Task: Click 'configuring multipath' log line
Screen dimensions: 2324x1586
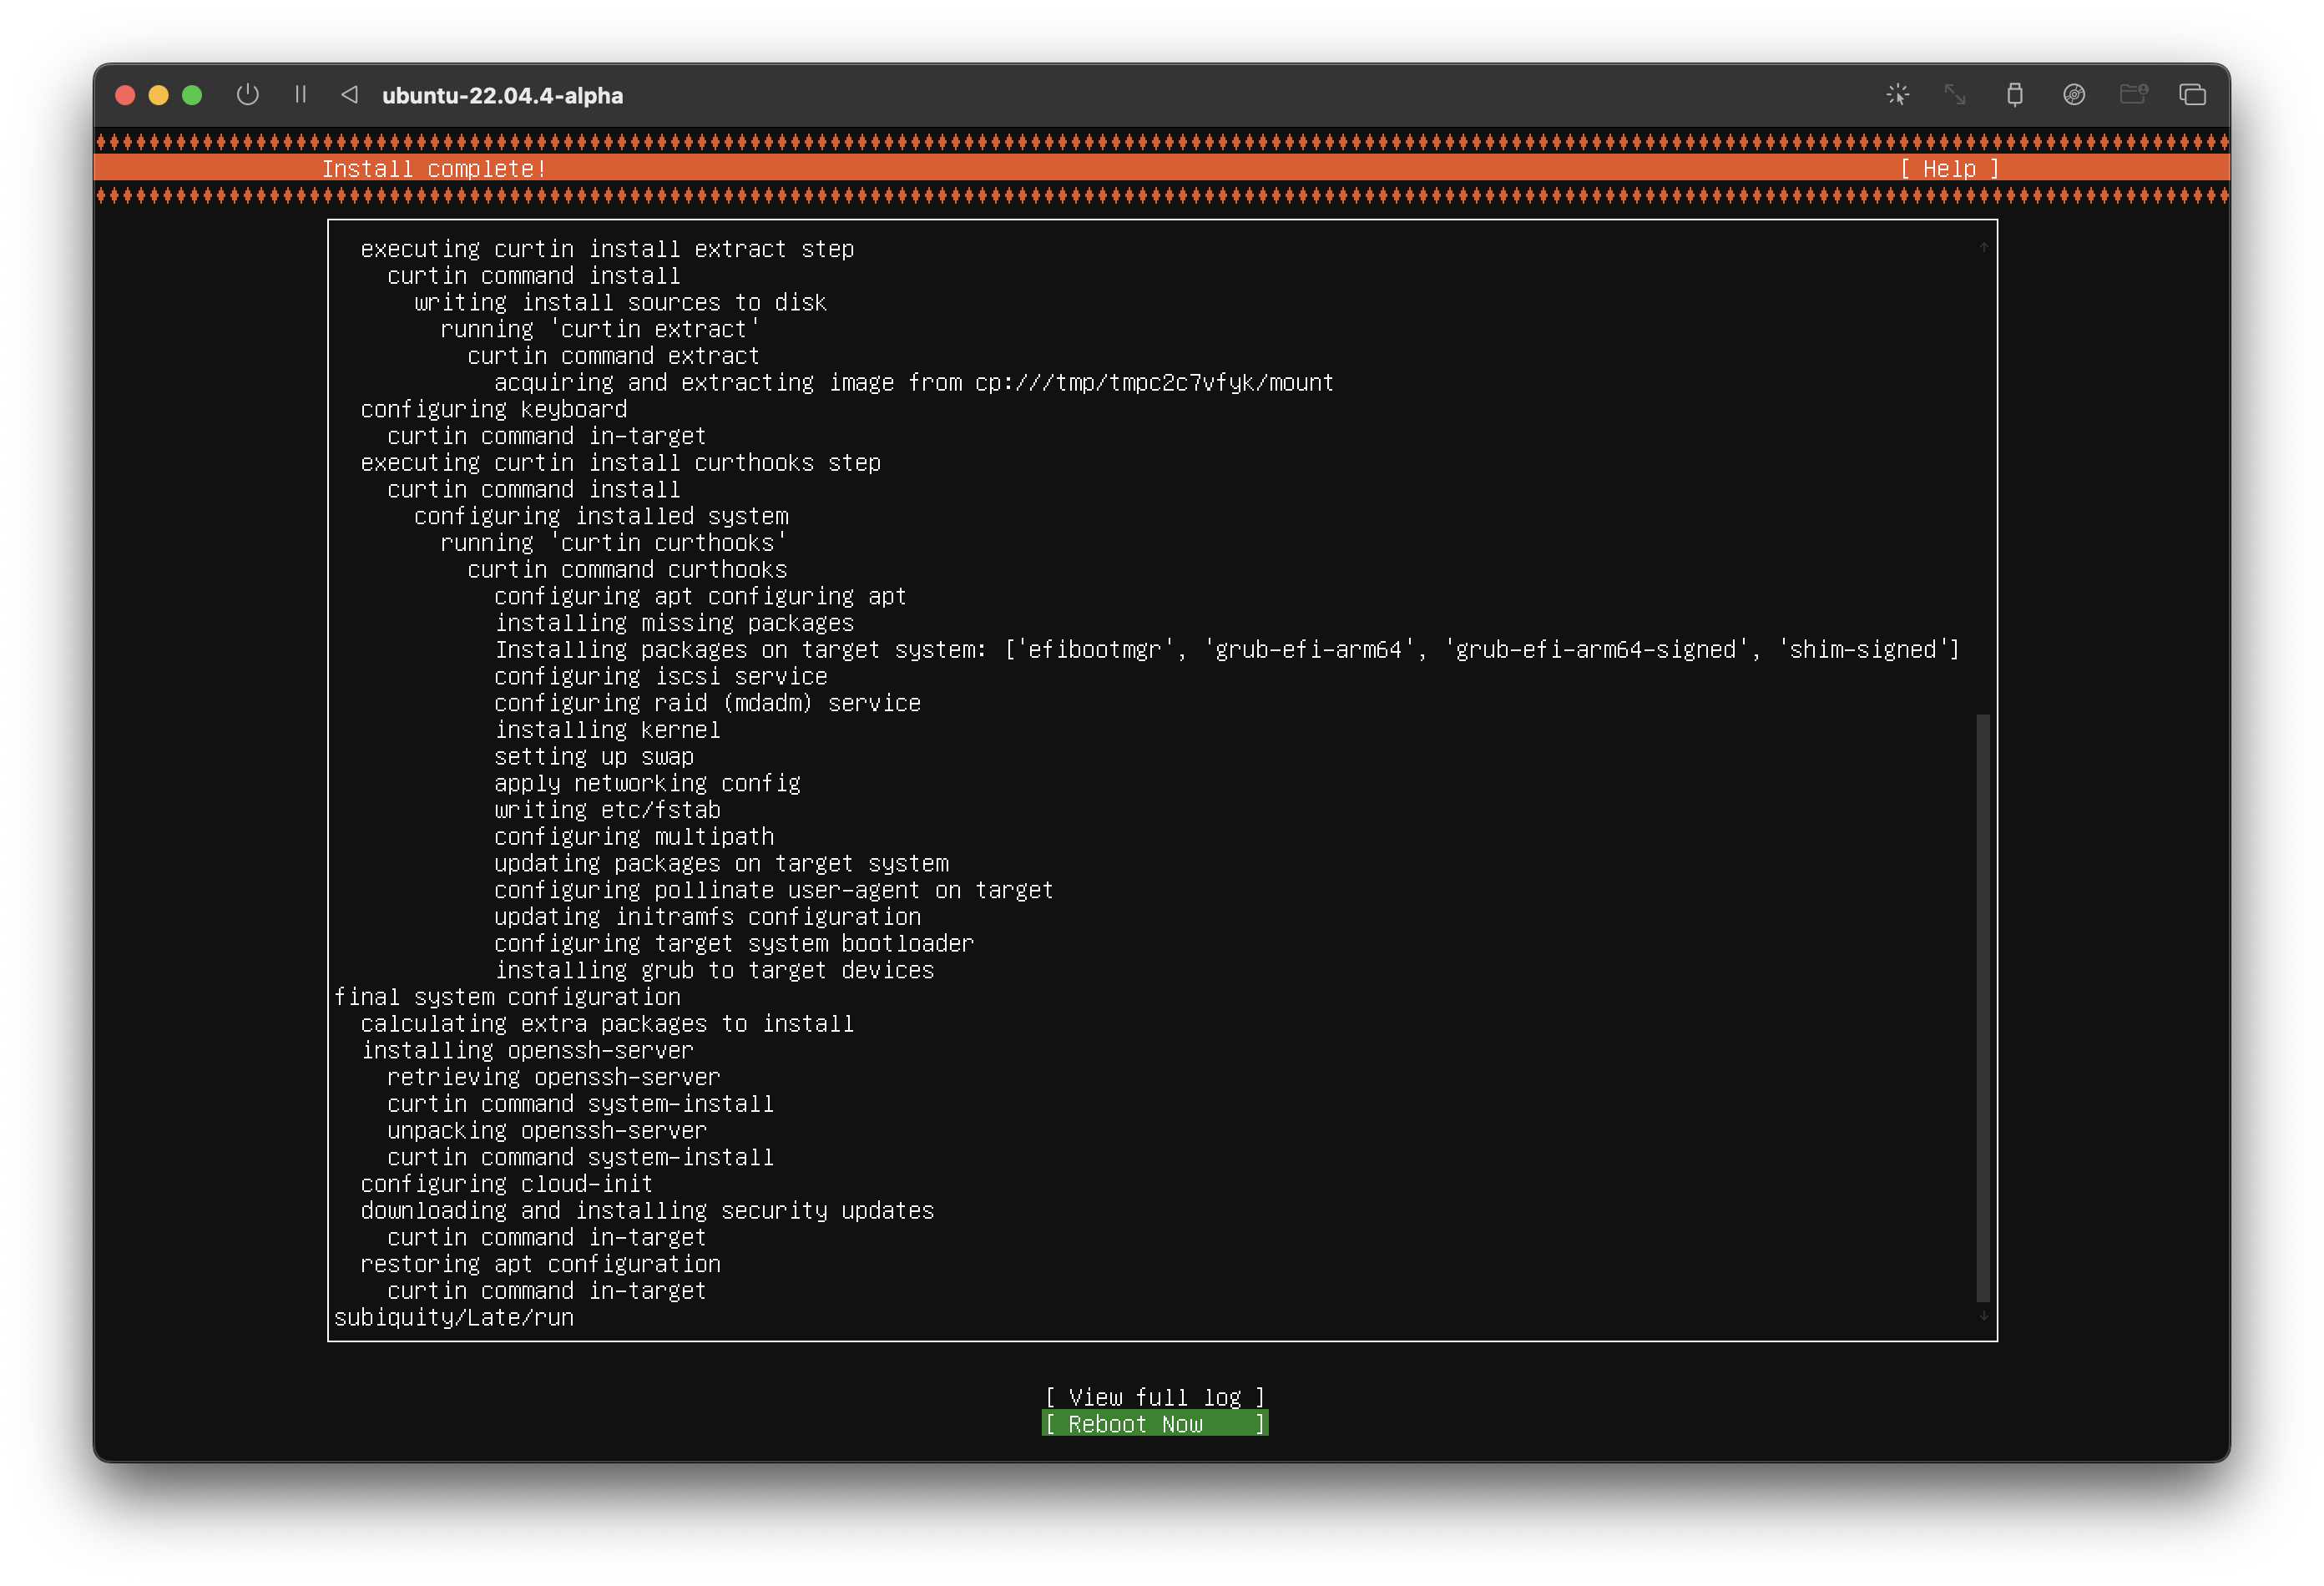Action: coord(634,837)
